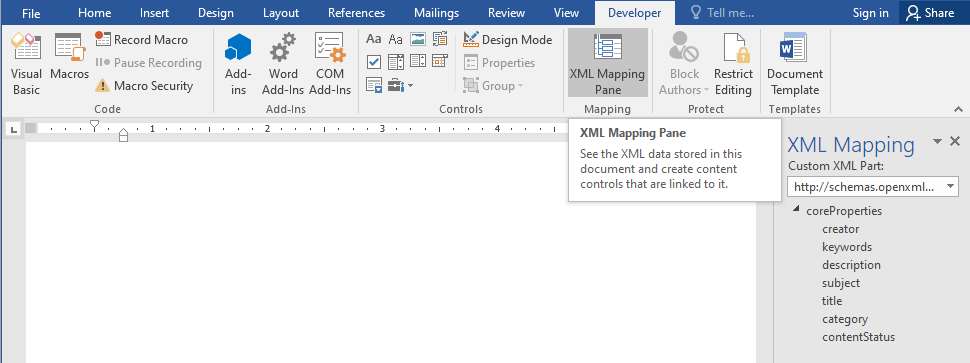Open XML Mapping pane options arrow
The image size is (970, 363).
[938, 142]
